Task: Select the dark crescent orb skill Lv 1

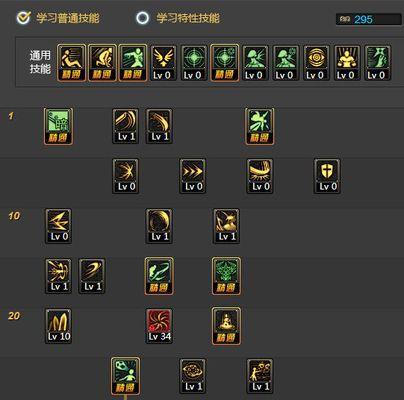Action: [159, 226]
